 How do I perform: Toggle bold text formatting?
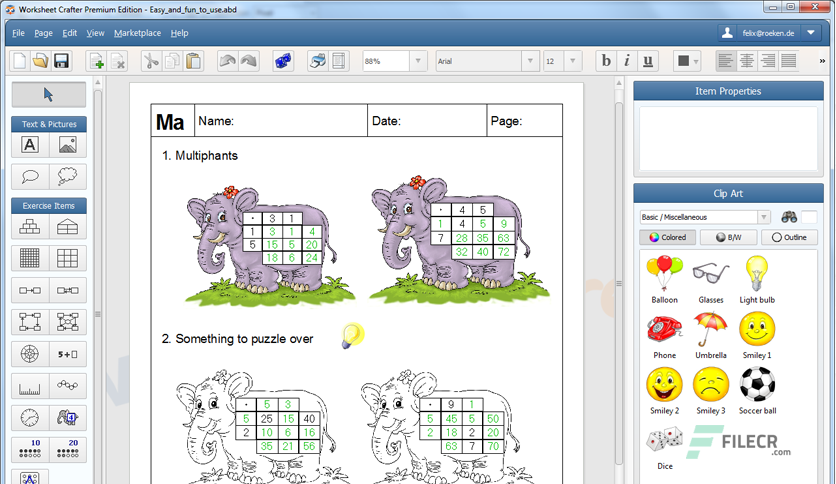click(606, 61)
